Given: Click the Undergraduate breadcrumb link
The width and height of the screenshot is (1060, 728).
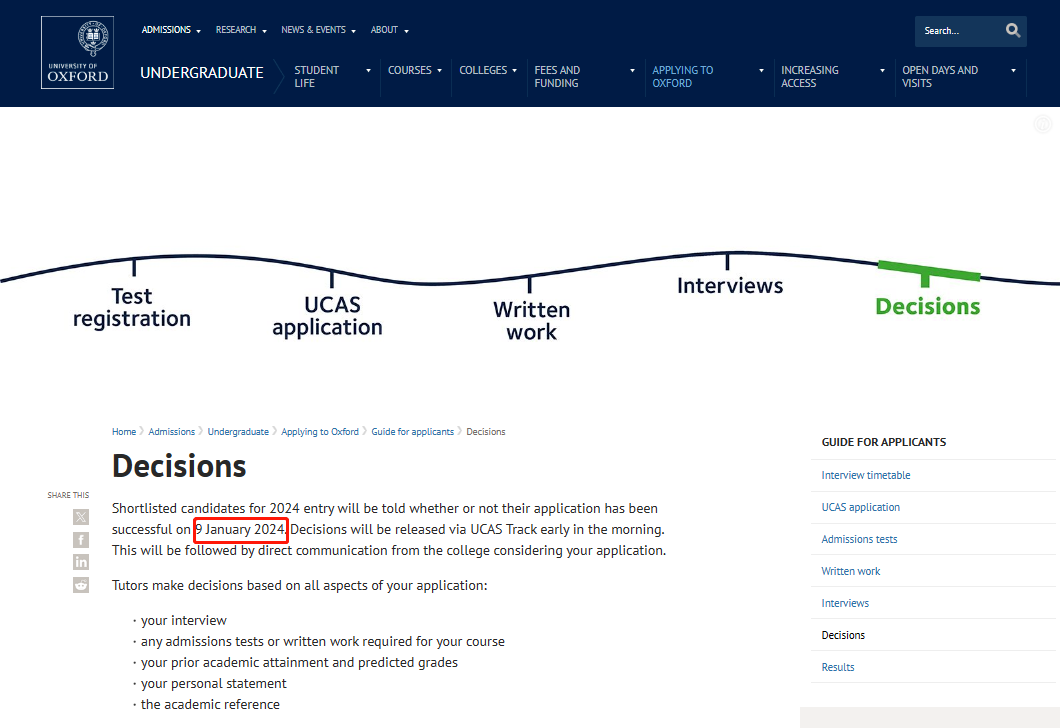Looking at the screenshot, I should pyautogui.click(x=238, y=431).
